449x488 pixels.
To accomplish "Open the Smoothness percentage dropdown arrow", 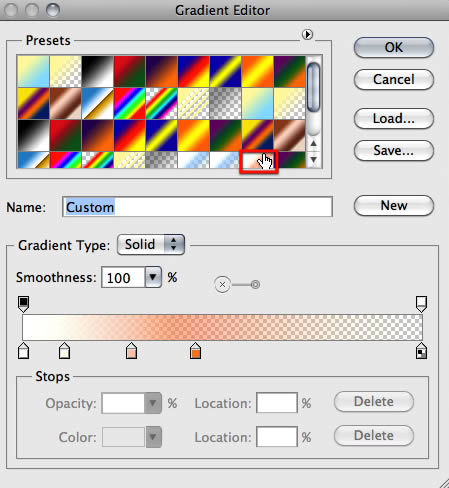I will [153, 277].
